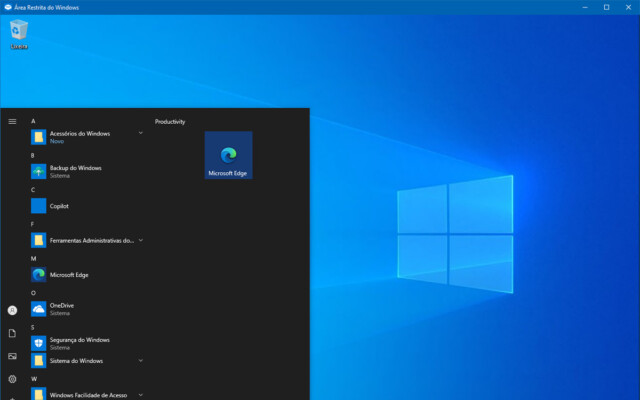
Task: Click the Ferramentas Administrativas folder icon
Action: [39, 240]
